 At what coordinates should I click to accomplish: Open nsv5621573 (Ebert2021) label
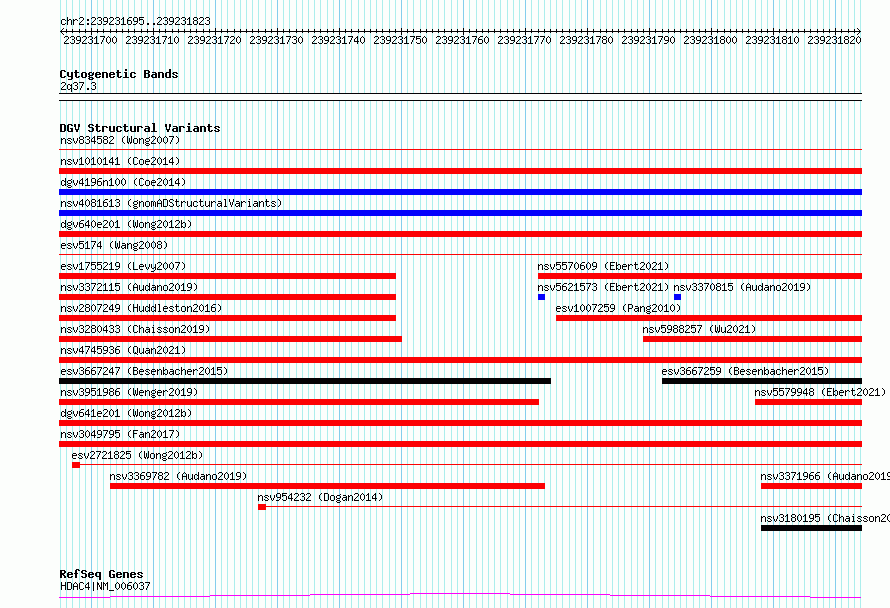[x=603, y=287]
